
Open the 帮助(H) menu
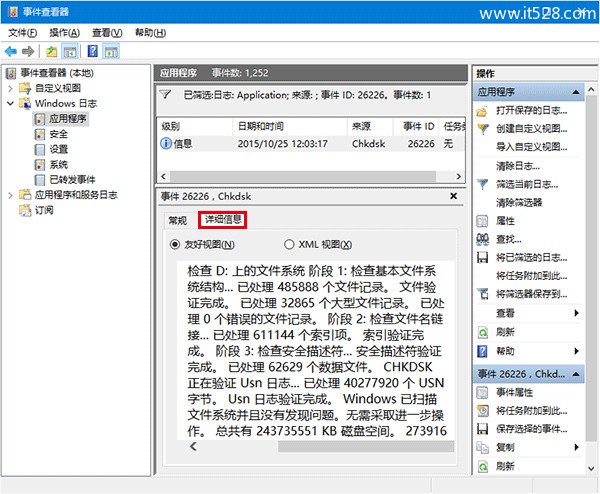point(150,33)
